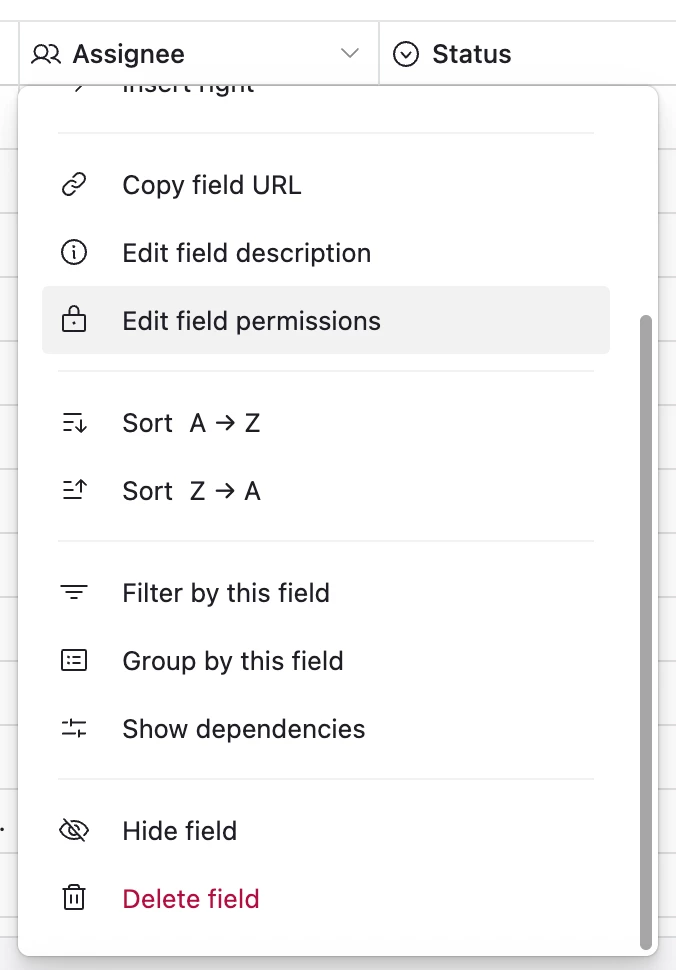Click the filter lines icon
This screenshot has width=676, height=970.
74,593
